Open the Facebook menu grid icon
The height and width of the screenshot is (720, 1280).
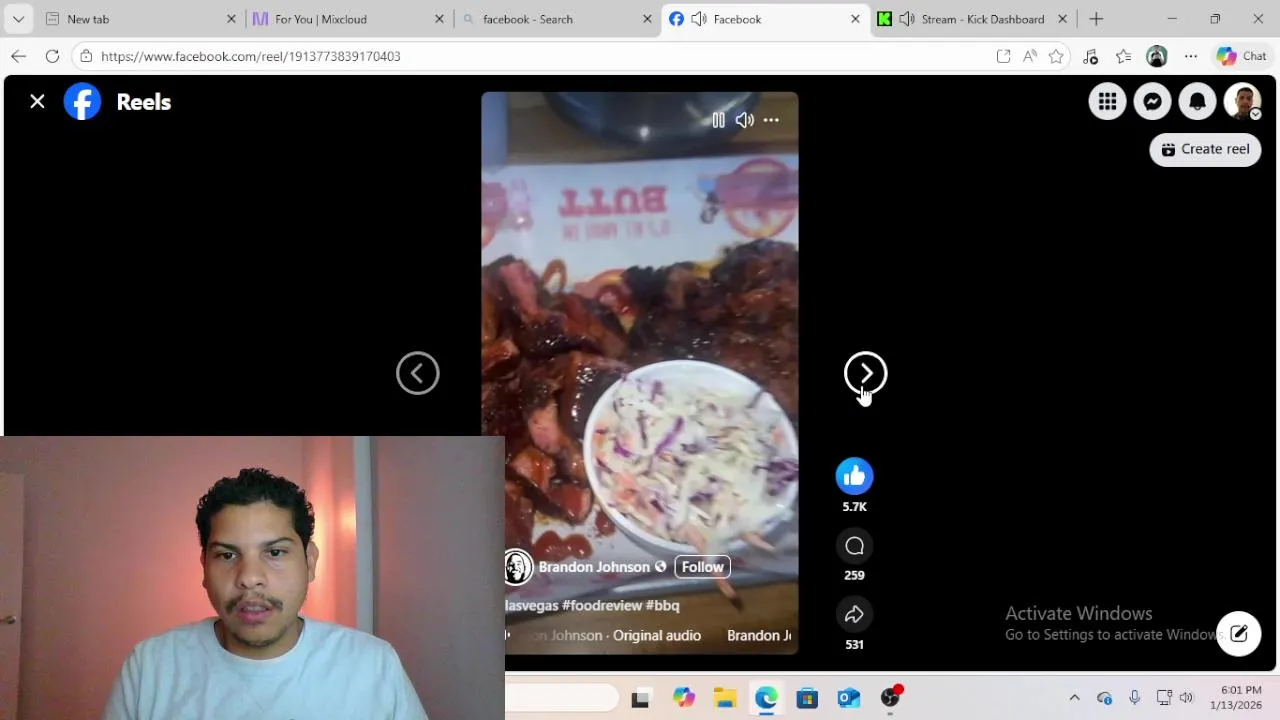(x=1107, y=101)
